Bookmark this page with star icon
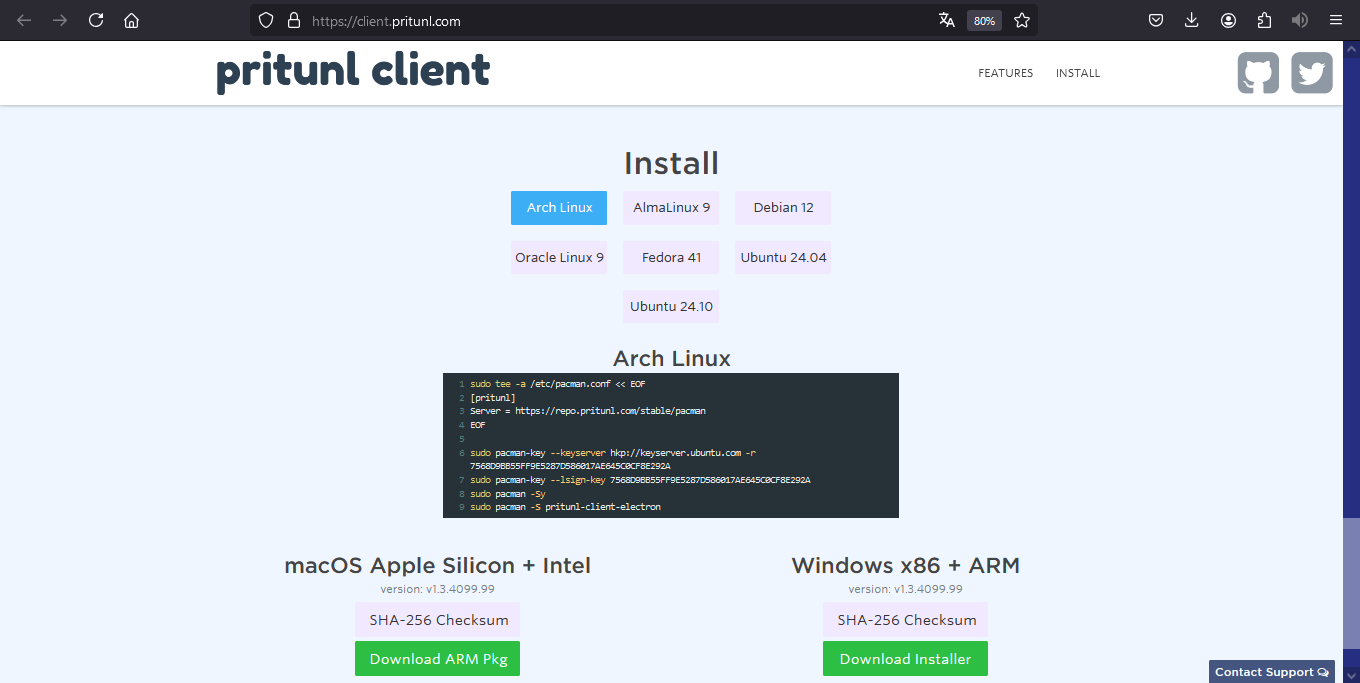Image resolution: width=1360 pixels, height=683 pixels. 1021,20
